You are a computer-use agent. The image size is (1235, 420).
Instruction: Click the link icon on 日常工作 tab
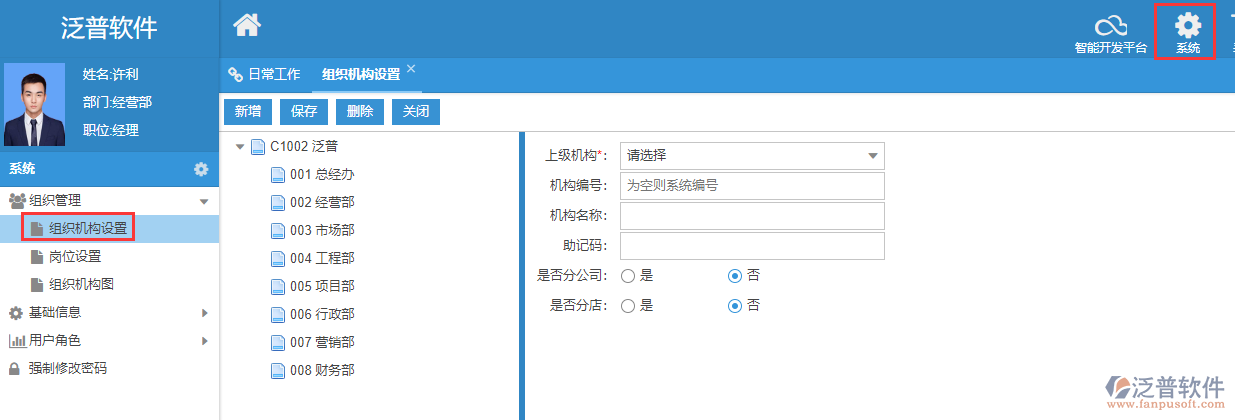coord(236,74)
